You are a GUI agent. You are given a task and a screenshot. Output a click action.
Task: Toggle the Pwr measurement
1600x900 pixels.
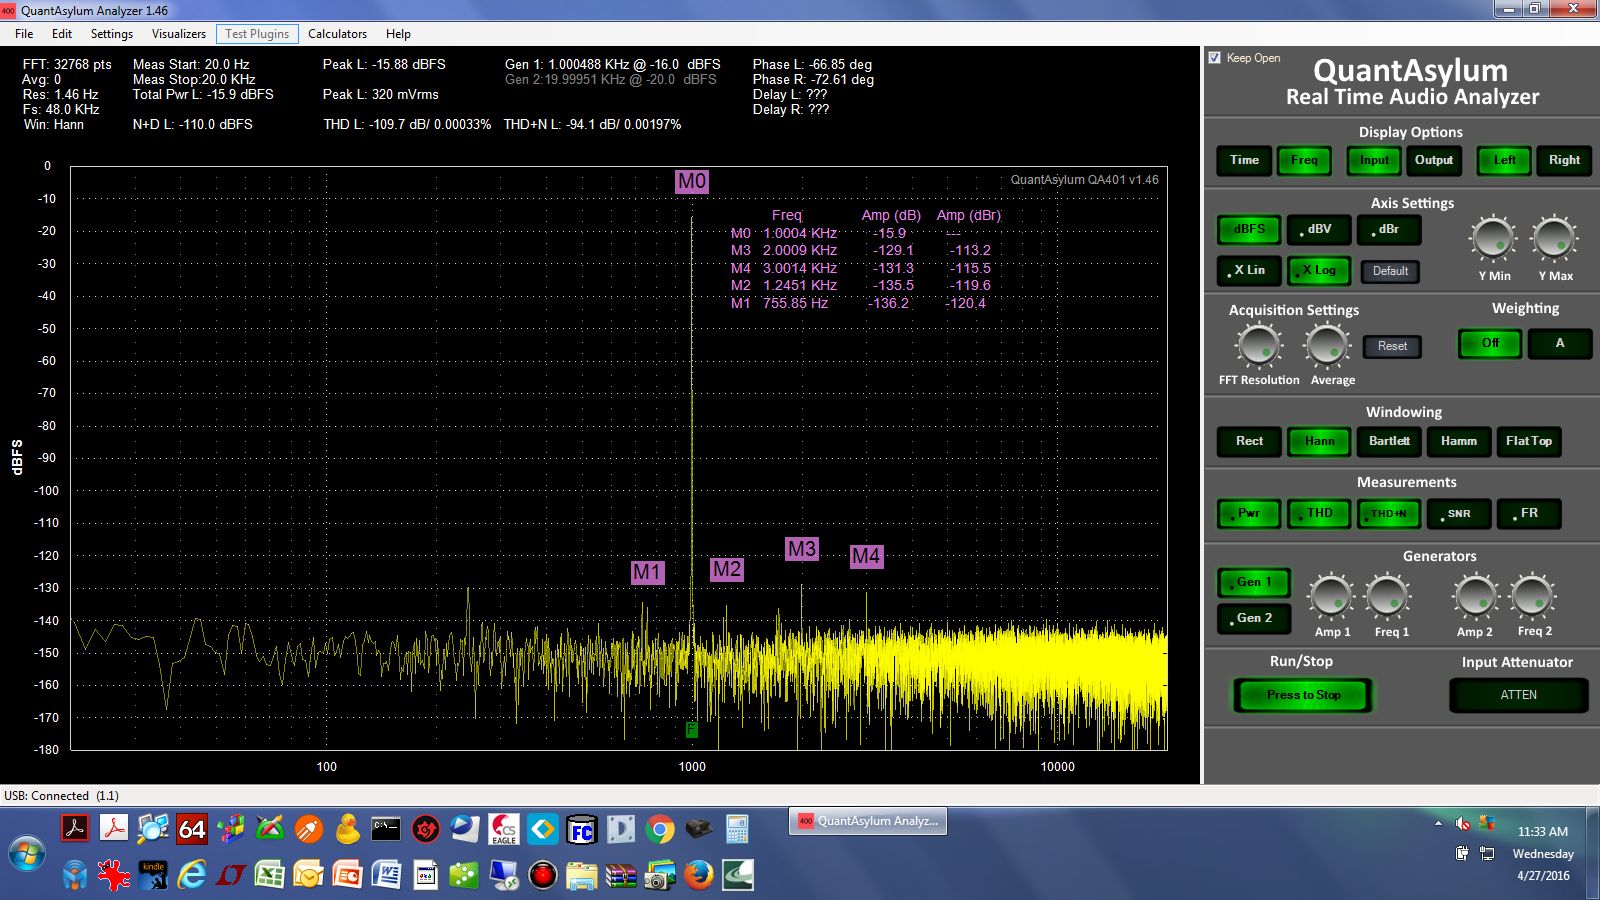(1249, 513)
